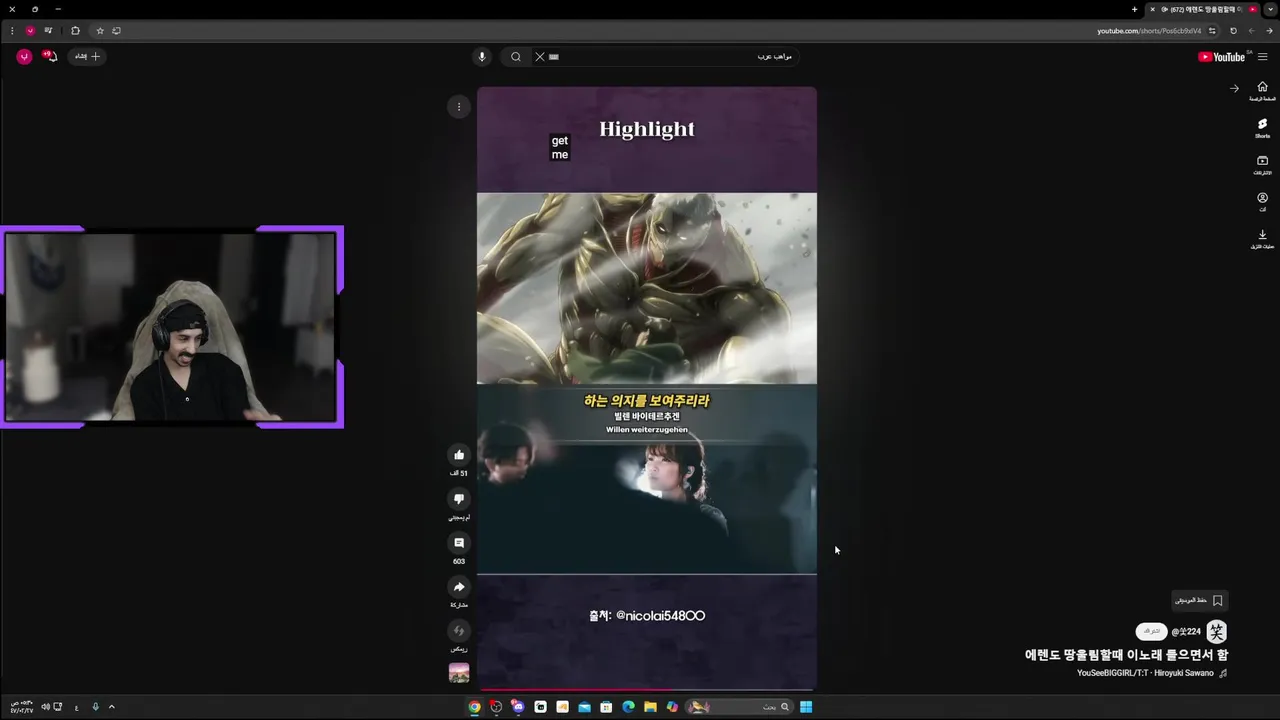
Task: Share the Short using the arrow icon
Action: [x=459, y=587]
